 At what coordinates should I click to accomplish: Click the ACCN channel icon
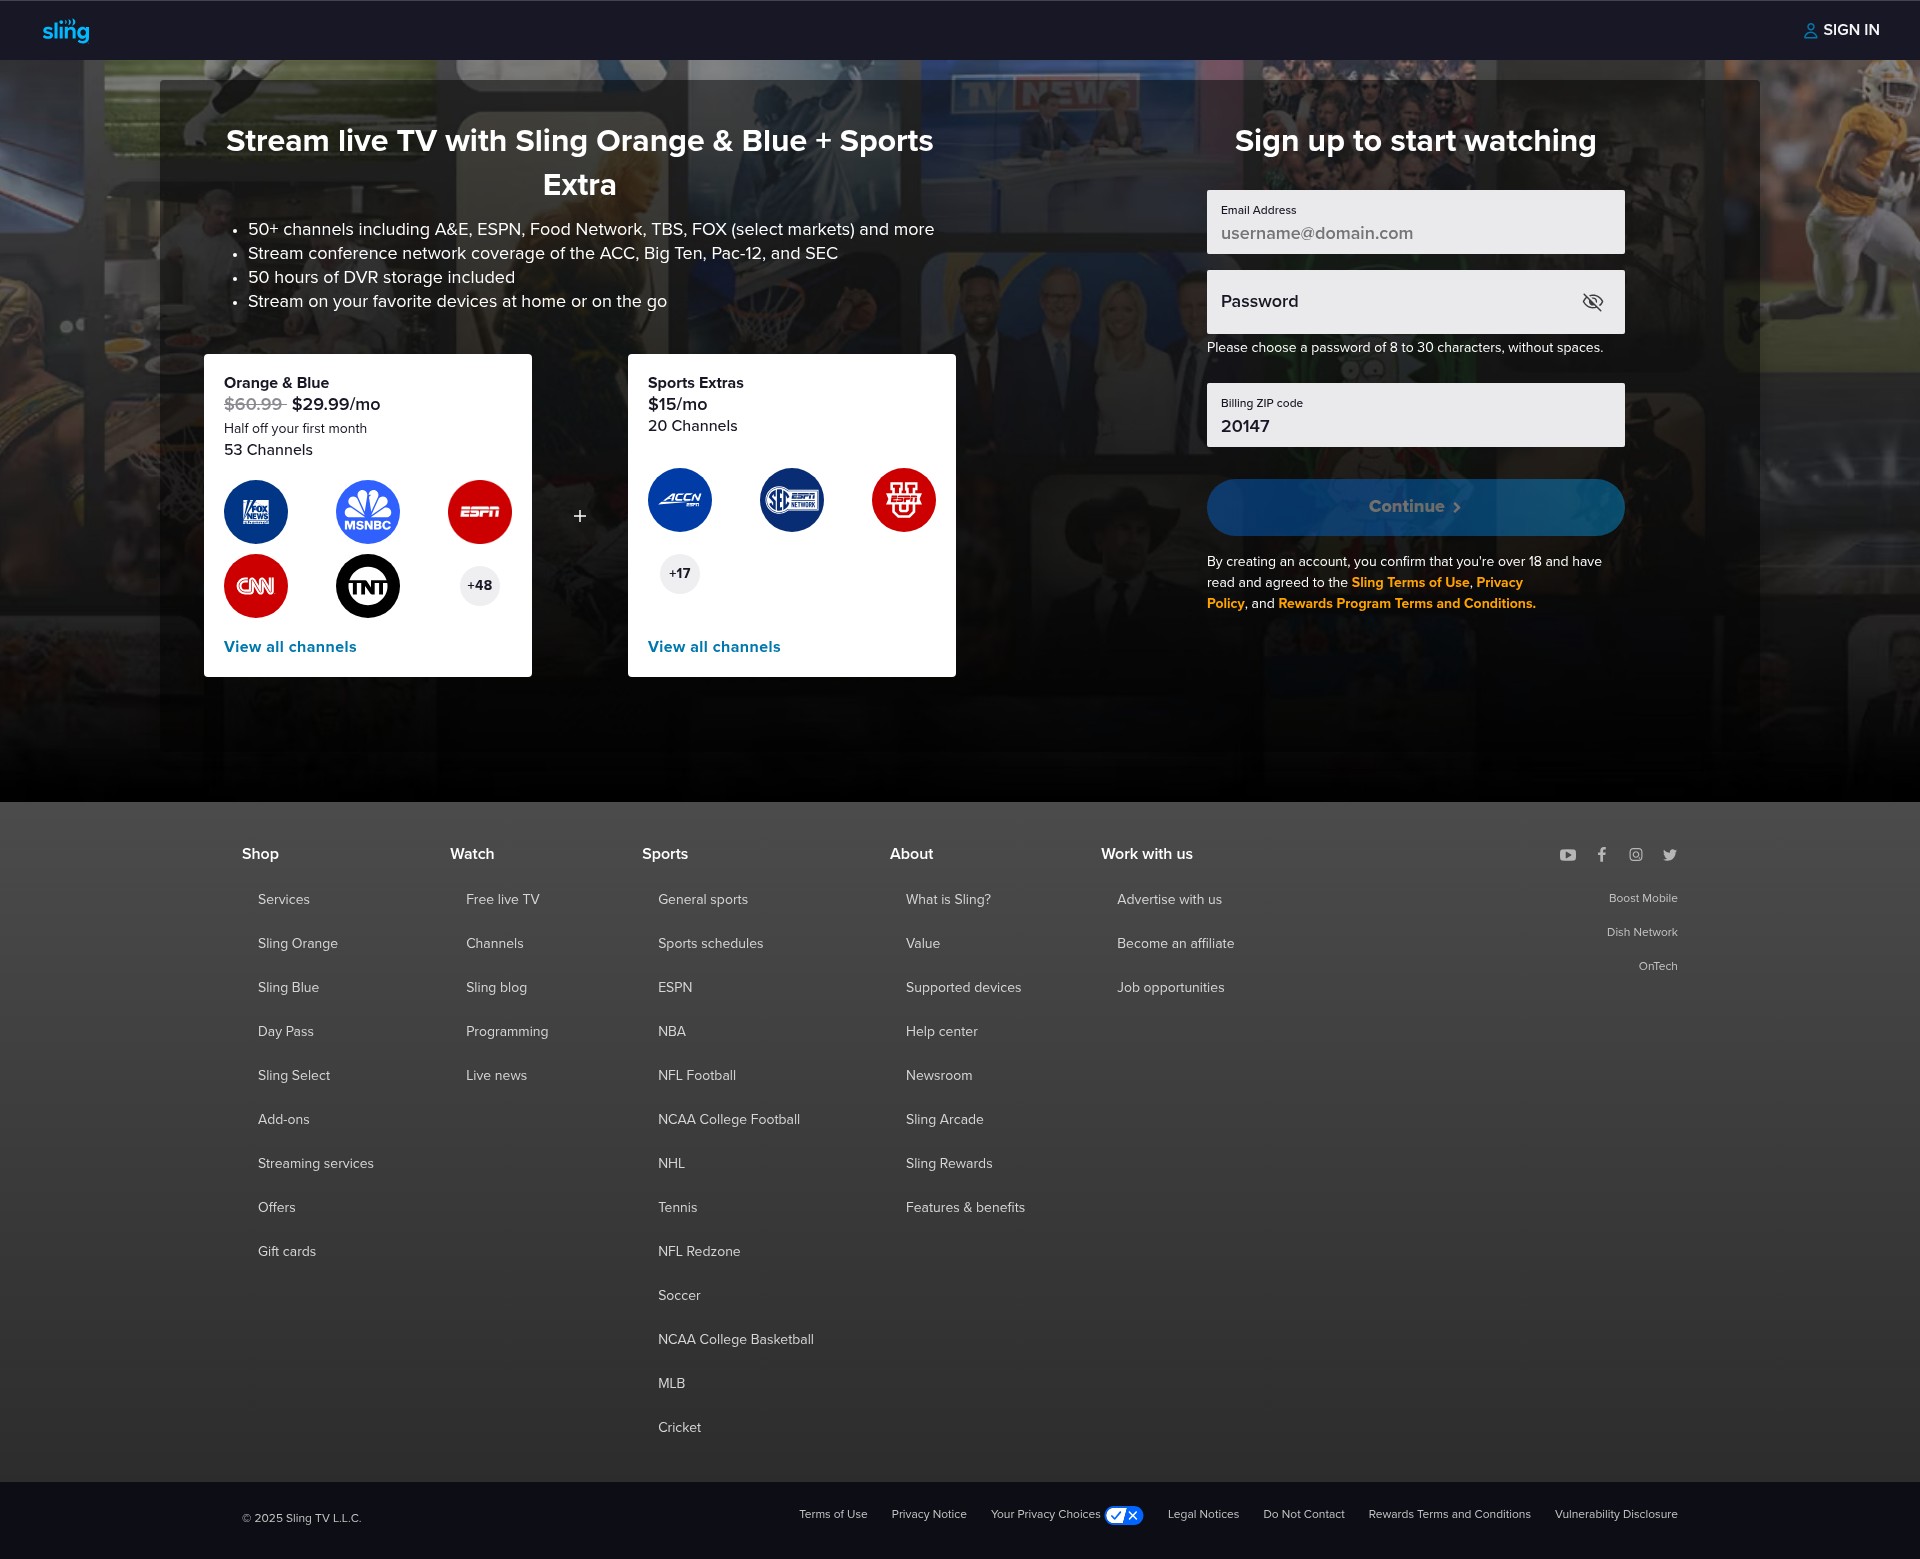pos(680,500)
